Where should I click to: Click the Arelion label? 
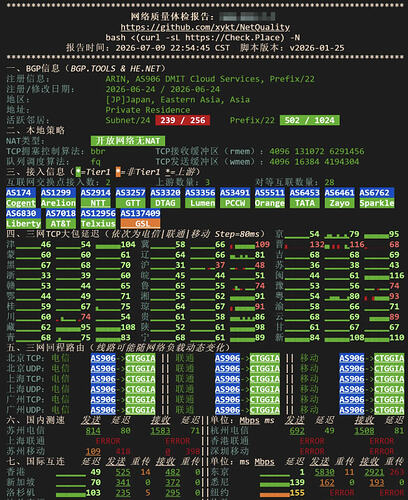[x=58, y=203]
